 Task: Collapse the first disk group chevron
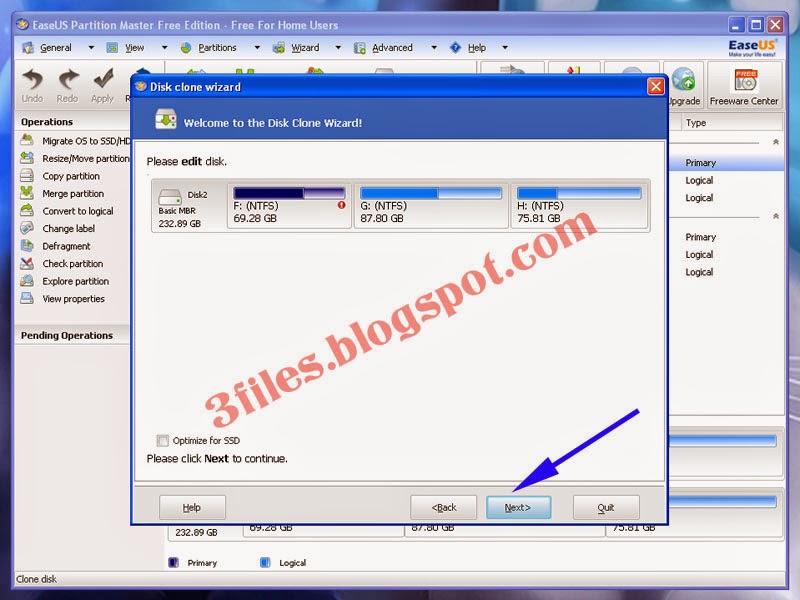776,142
